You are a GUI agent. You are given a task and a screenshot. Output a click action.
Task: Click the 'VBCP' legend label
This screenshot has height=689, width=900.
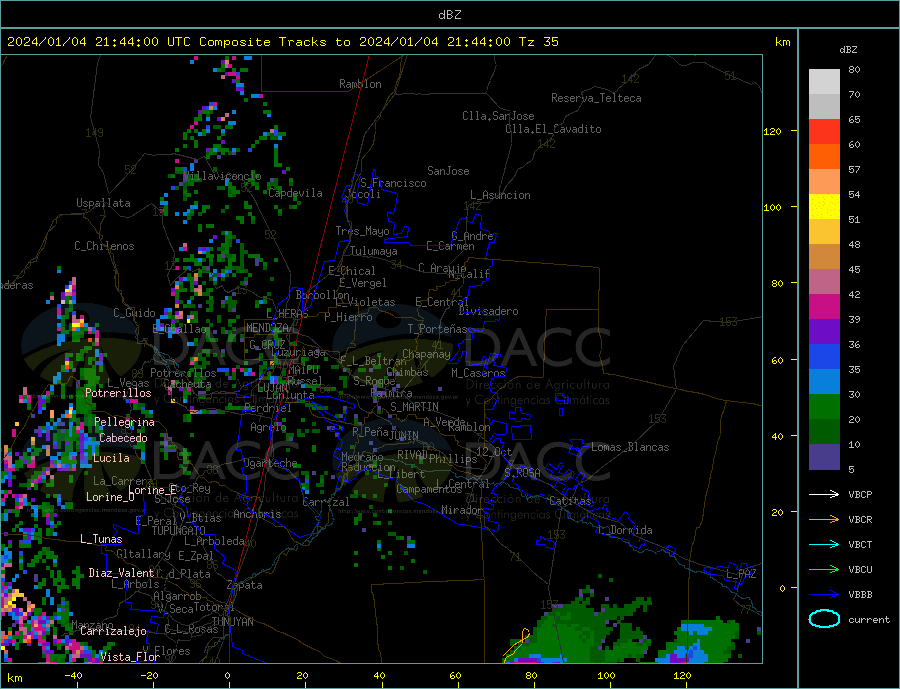pyautogui.click(x=860, y=494)
